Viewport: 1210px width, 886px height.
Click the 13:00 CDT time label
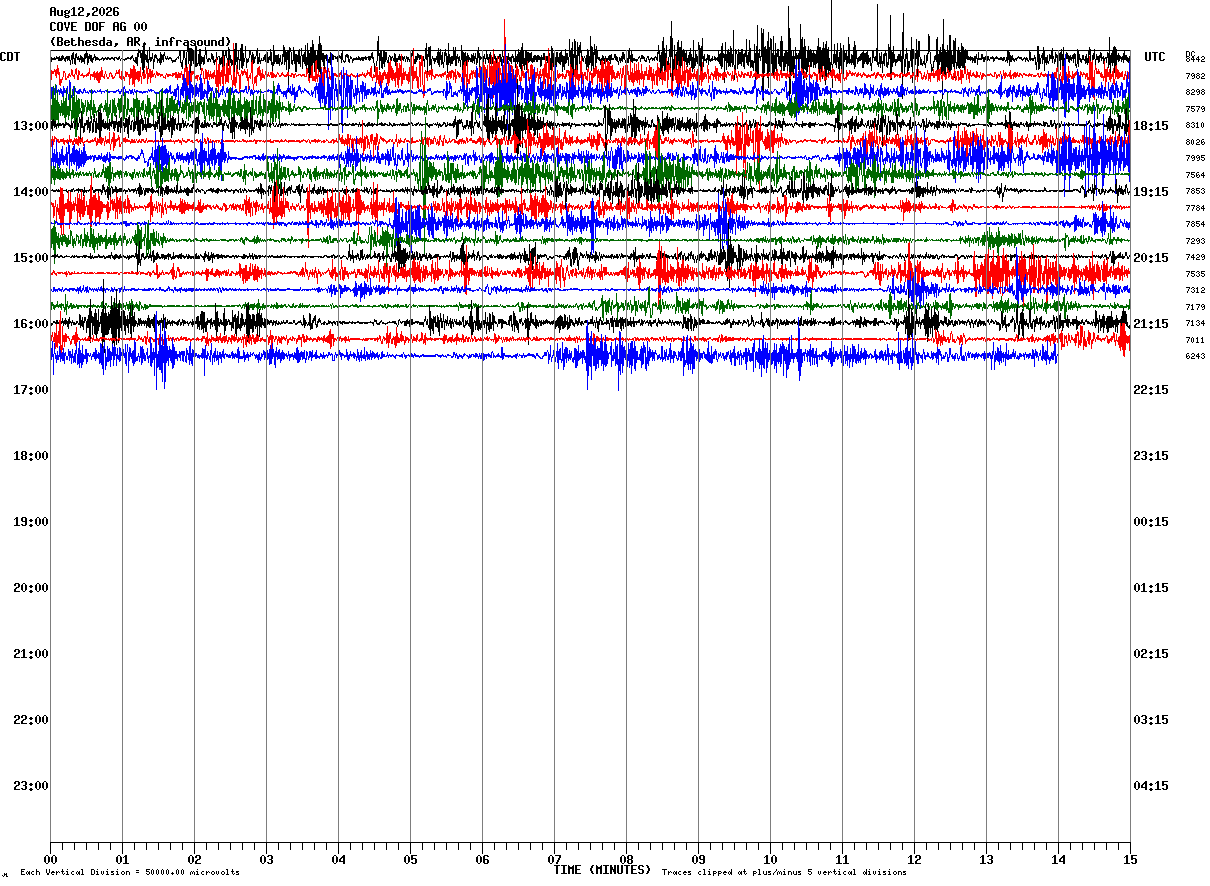[x=31, y=126]
